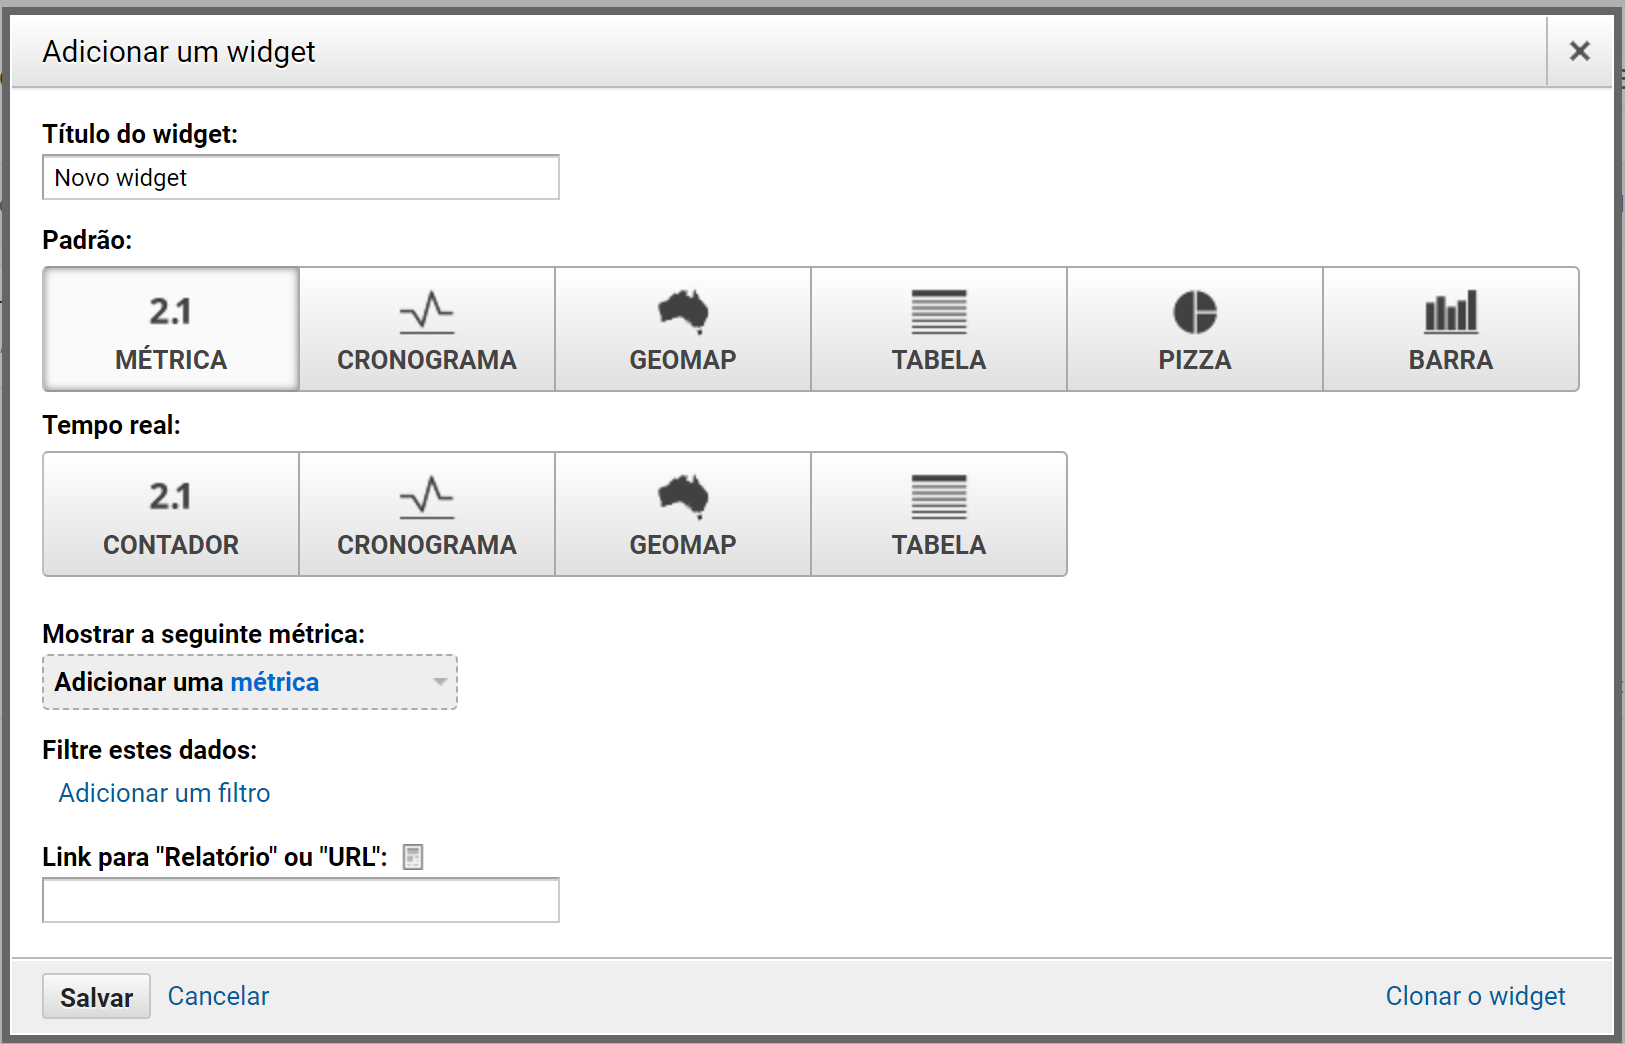Select TABELA under Tempo real
The image size is (1625, 1044).
938,514
